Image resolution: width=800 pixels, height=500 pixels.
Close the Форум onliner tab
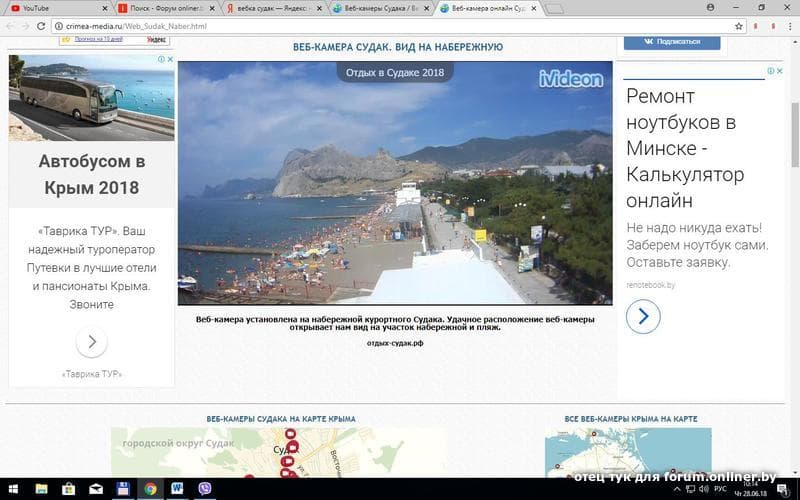[212, 9]
